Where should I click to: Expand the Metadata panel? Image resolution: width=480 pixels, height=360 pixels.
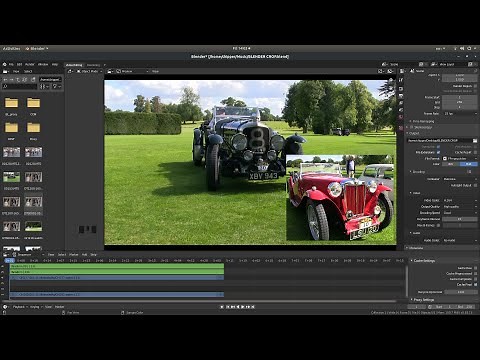tap(416, 248)
